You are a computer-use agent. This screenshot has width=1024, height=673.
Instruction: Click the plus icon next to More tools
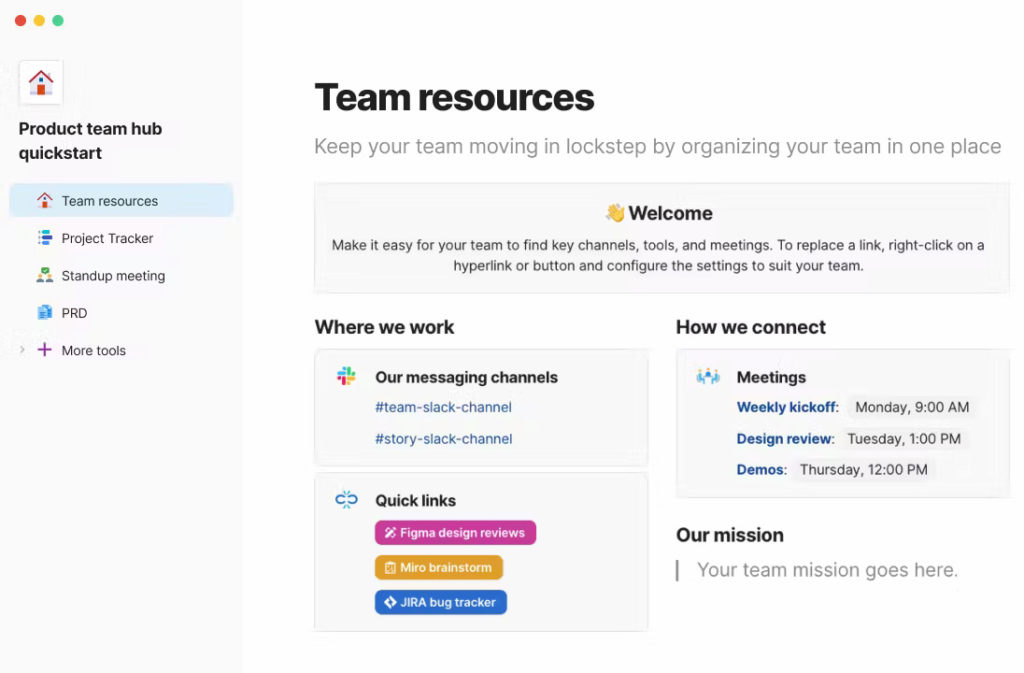(x=44, y=350)
